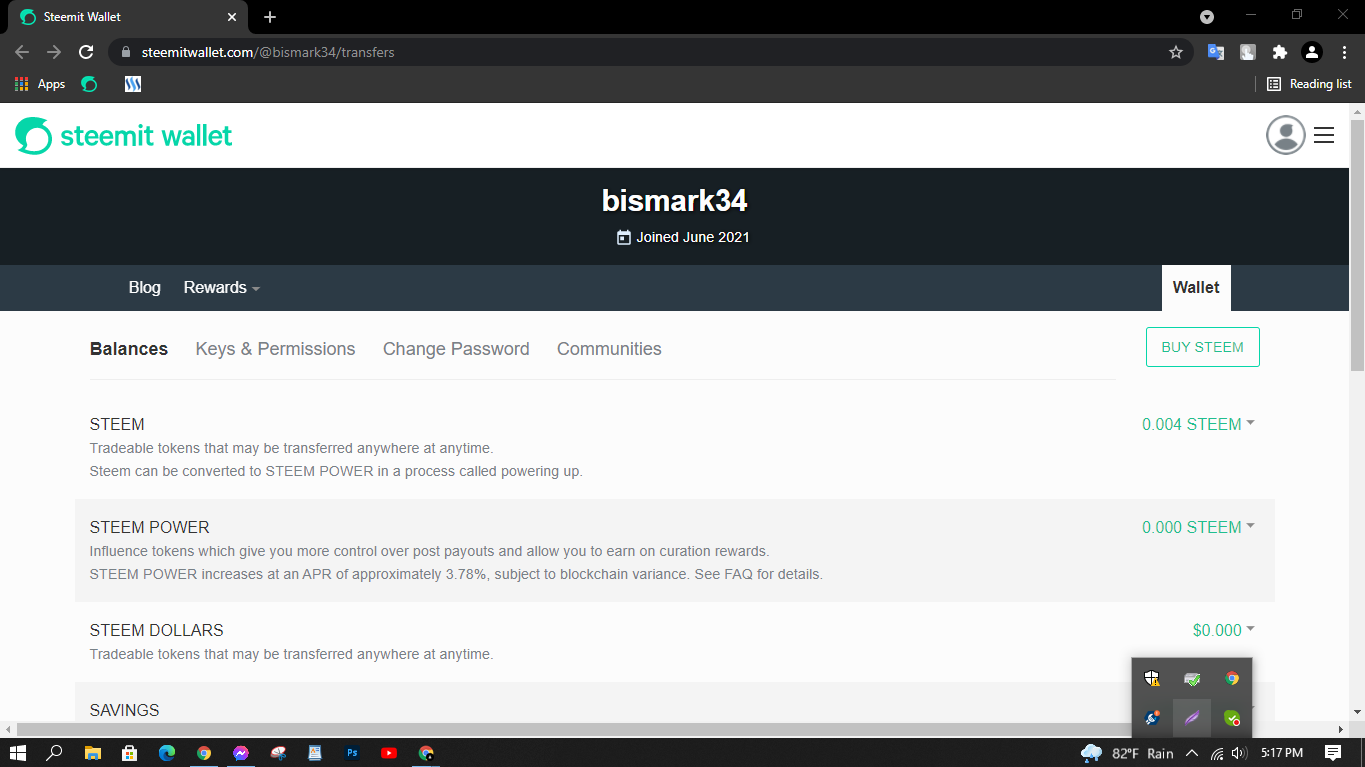Open Photoshop from the taskbar
The width and height of the screenshot is (1365, 767).
(x=352, y=753)
